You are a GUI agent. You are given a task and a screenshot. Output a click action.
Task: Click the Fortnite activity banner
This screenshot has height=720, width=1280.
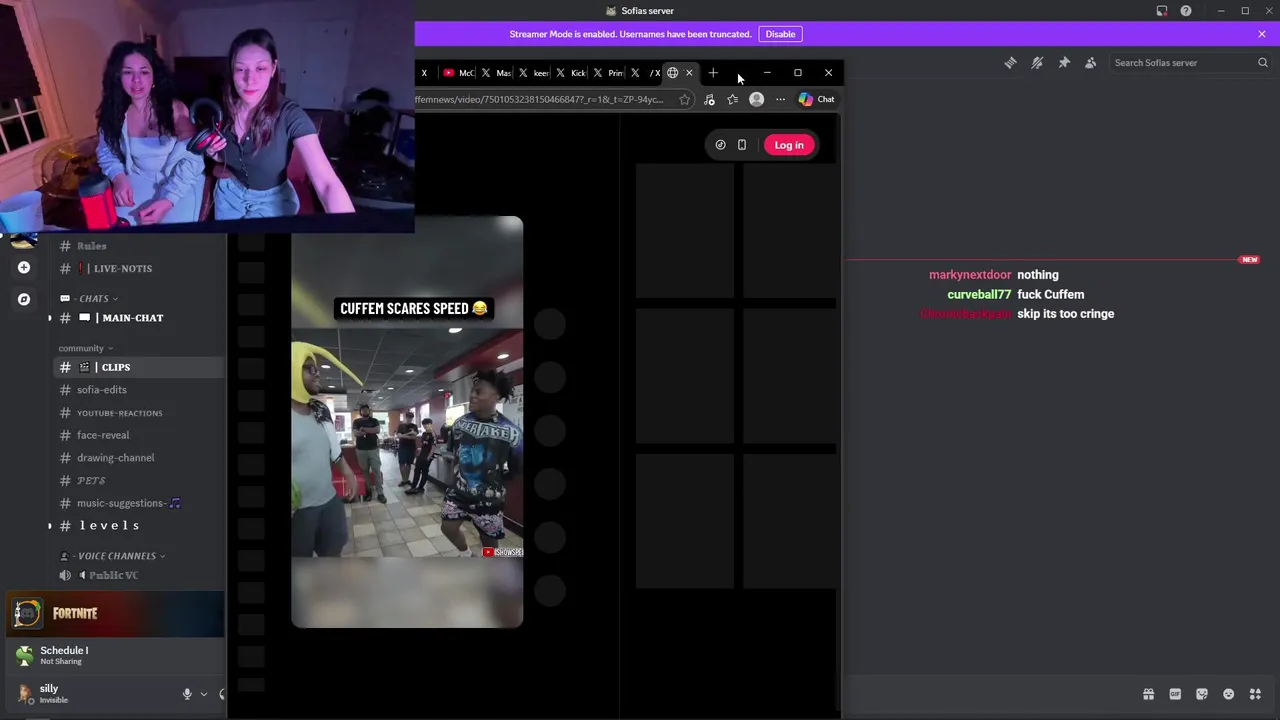point(116,613)
